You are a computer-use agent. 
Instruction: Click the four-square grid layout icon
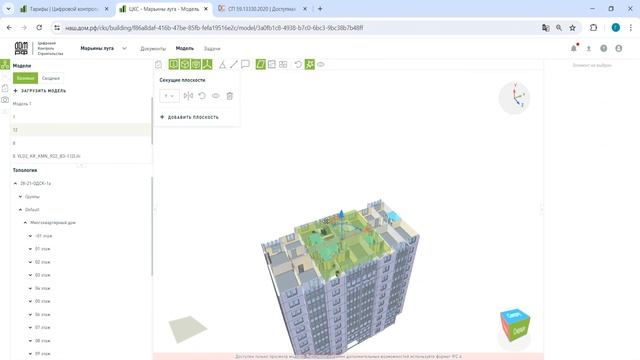pos(283,64)
